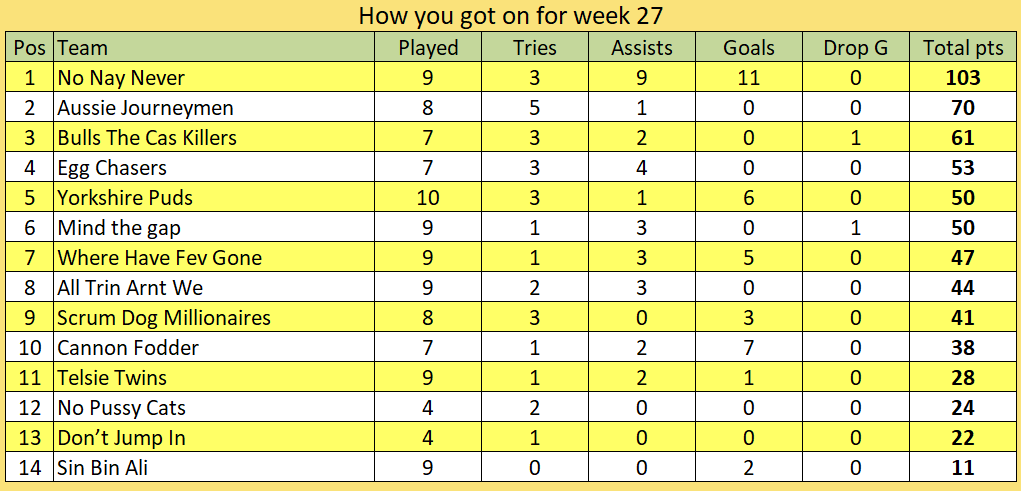Select Total pts cell showing 103

[963, 77]
